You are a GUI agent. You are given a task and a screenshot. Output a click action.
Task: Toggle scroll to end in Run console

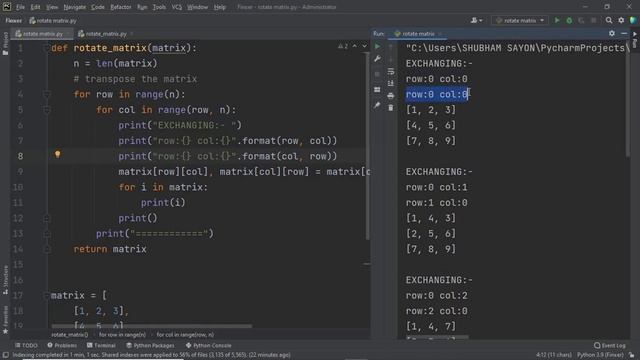coord(391,83)
